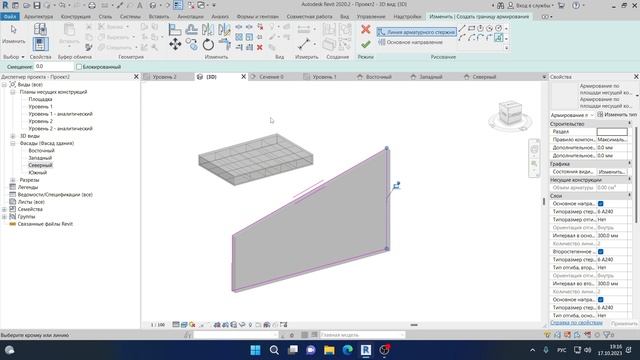The width and height of the screenshot is (640, 360).
Task: Select Северный in the project browser
Action: (x=40, y=165)
